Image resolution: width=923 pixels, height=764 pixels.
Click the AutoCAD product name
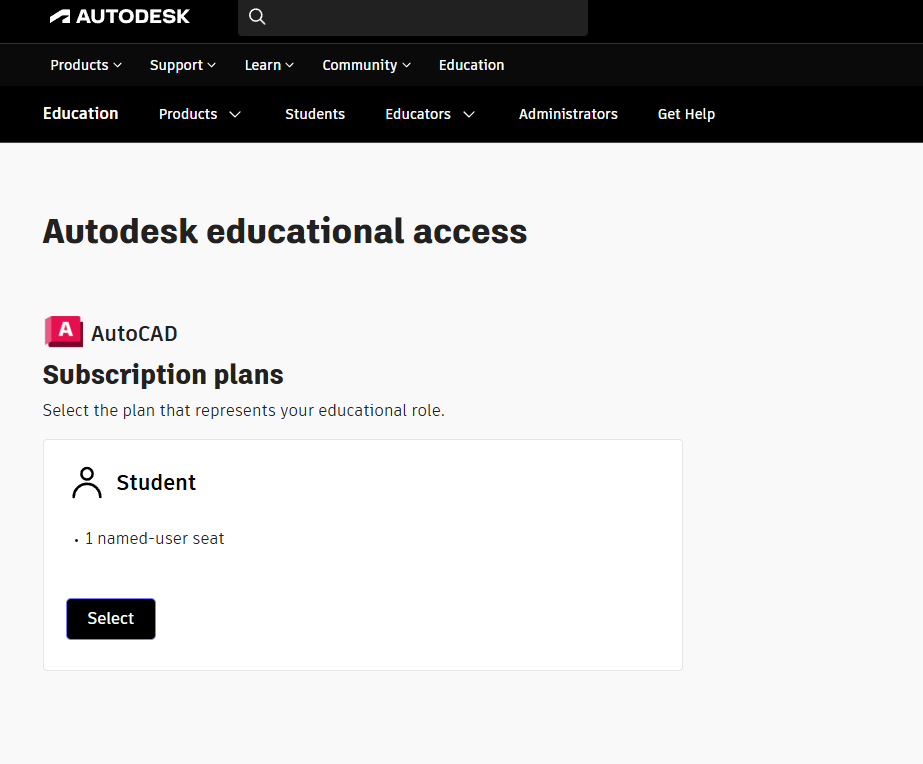click(x=134, y=334)
